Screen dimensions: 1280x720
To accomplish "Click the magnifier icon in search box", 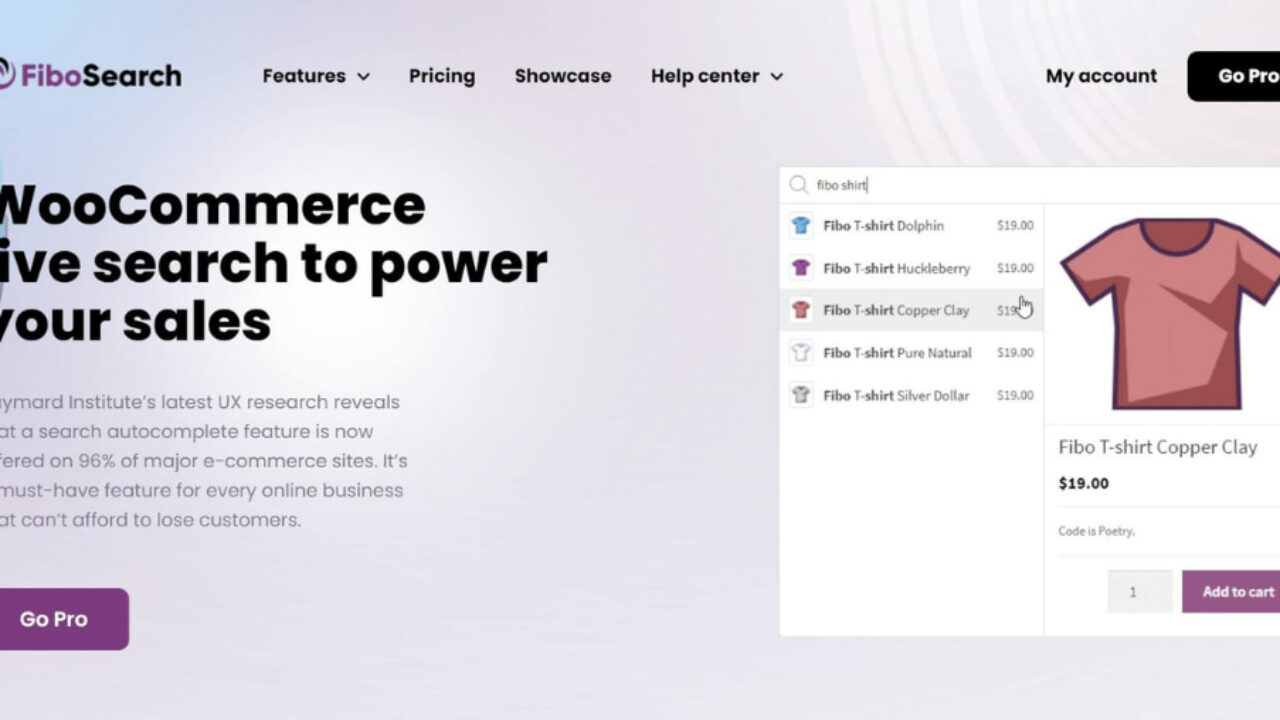I will point(798,185).
